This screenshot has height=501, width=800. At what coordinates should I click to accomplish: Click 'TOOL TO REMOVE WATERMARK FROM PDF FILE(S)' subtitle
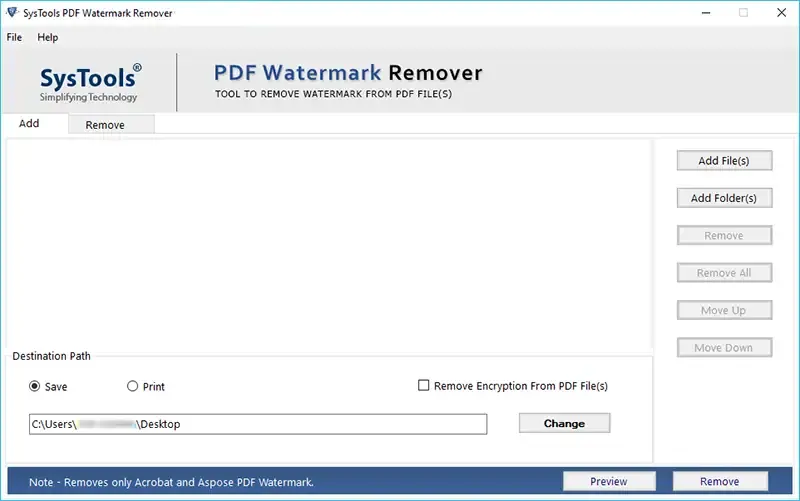333,94
